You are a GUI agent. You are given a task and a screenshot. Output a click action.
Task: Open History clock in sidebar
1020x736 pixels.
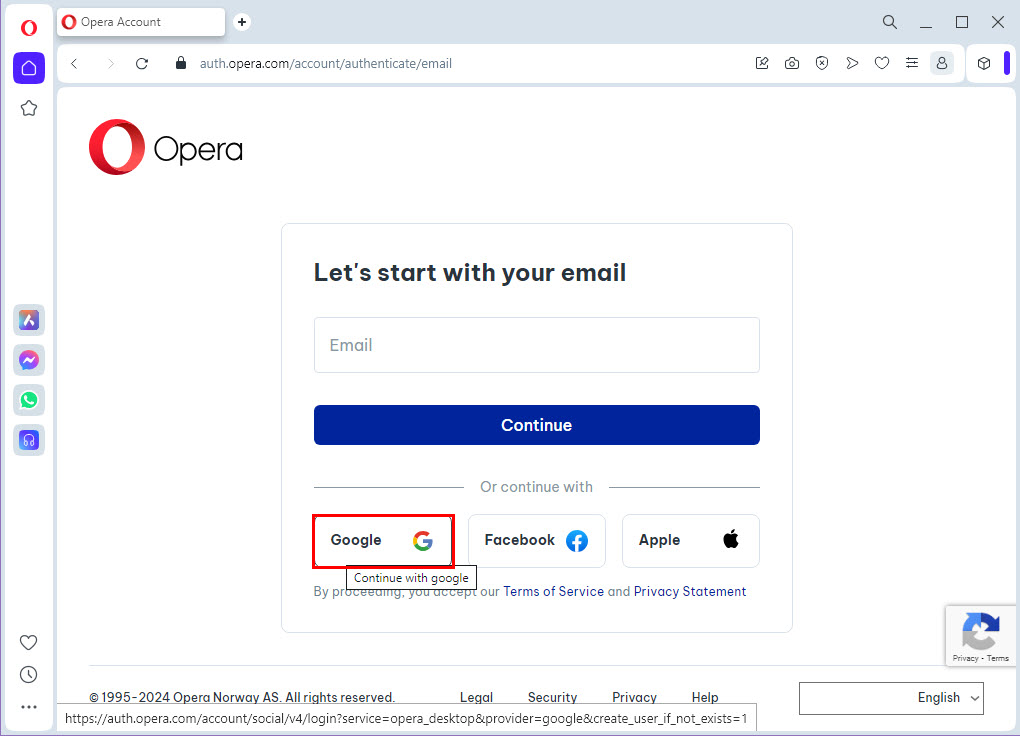click(x=29, y=675)
